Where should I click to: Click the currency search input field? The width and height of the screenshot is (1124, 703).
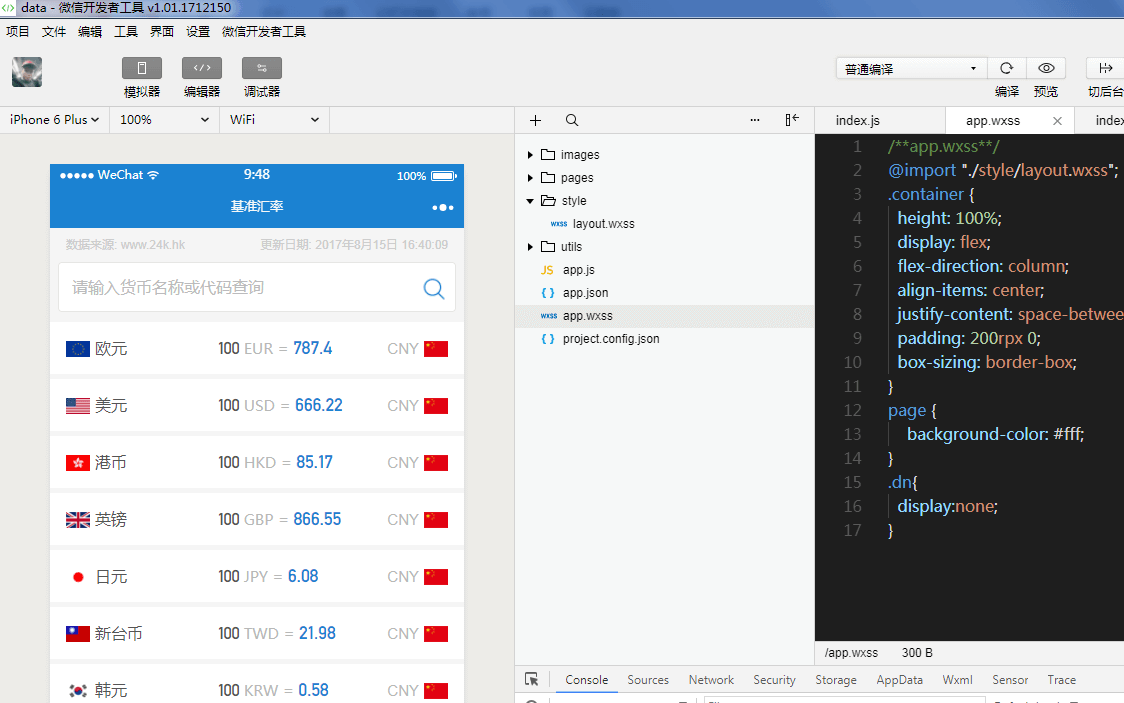tap(240, 288)
